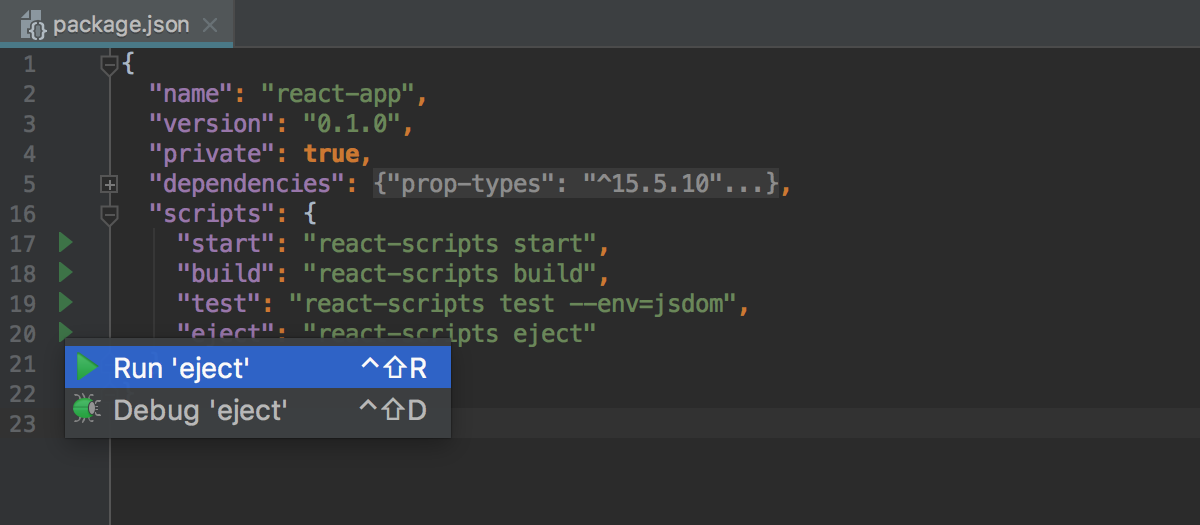Click the run gutter icon for 'build' script
Image resolution: width=1200 pixels, height=525 pixels.
[x=65, y=272]
